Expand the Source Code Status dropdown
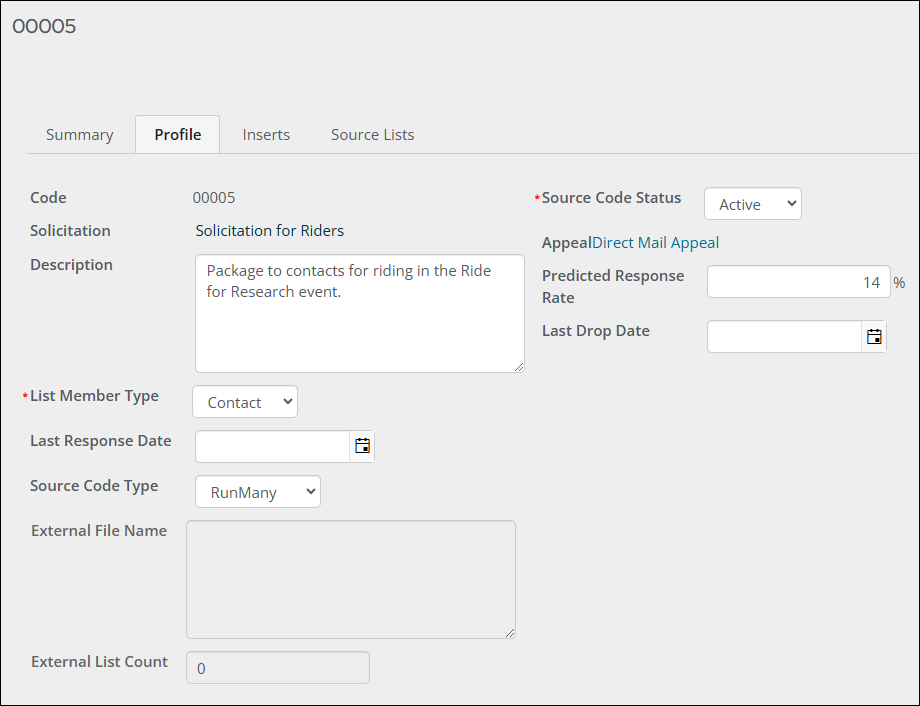The image size is (920, 706). (753, 204)
